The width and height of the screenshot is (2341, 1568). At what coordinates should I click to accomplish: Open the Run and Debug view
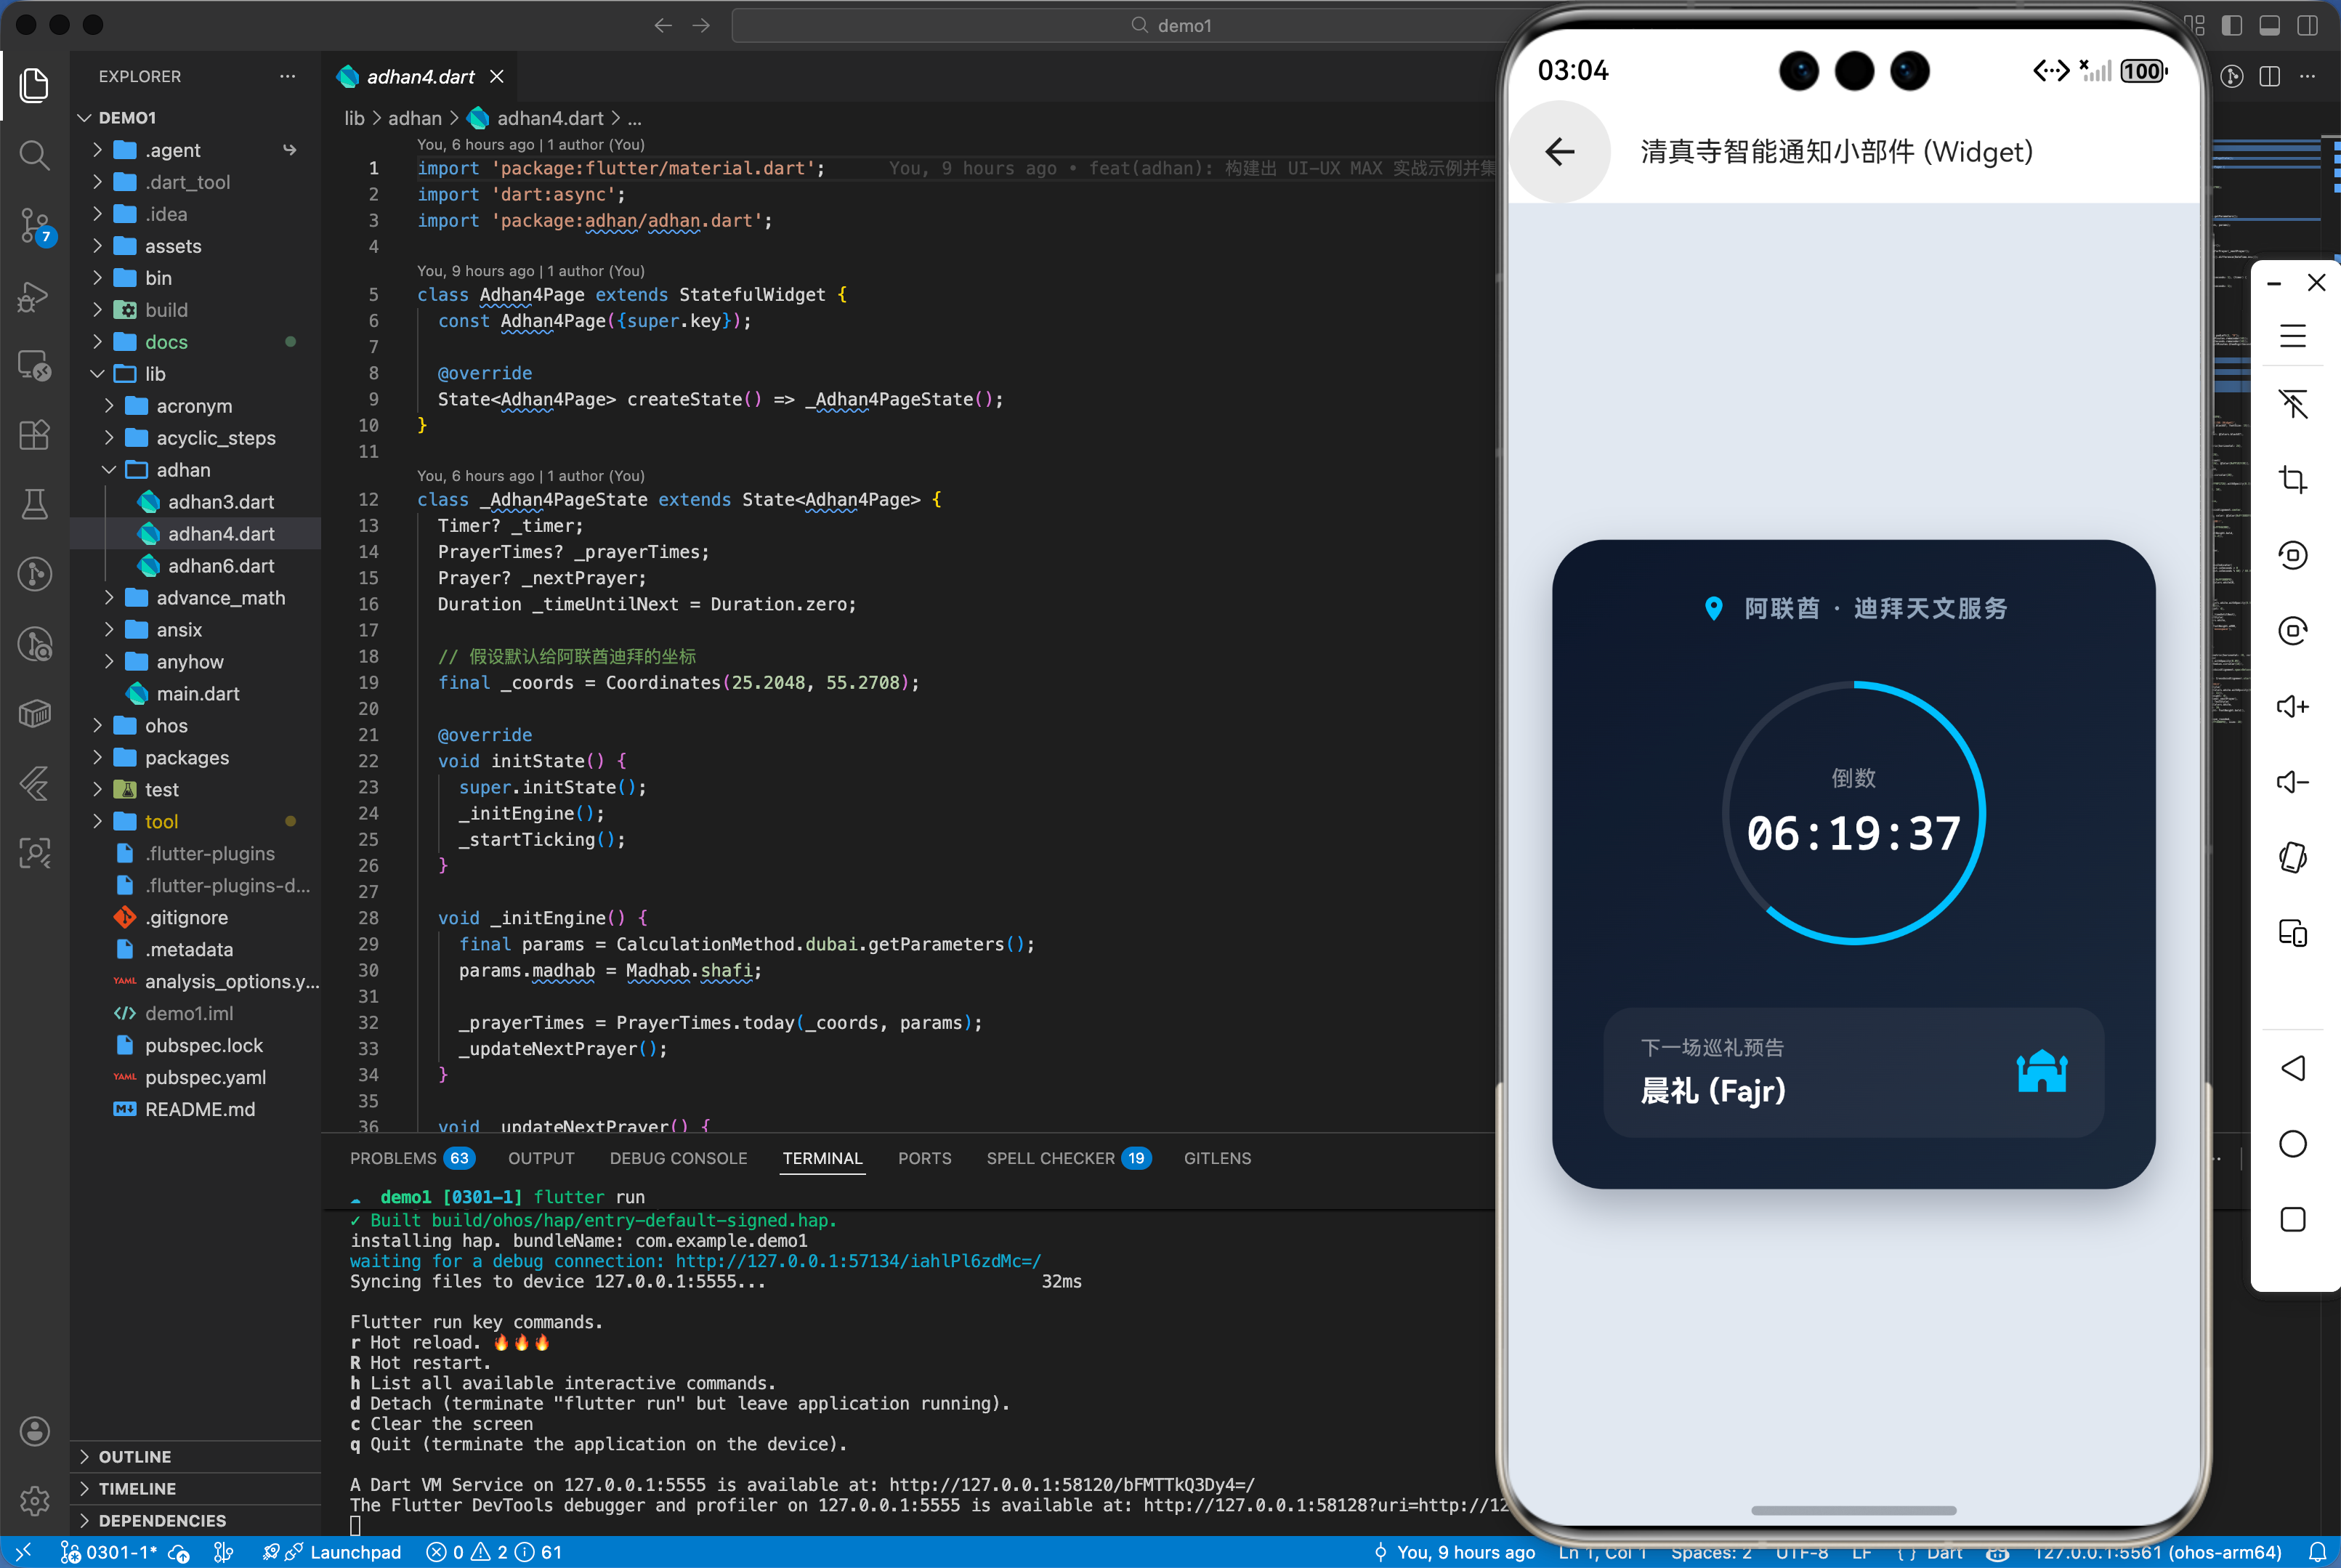[x=34, y=296]
